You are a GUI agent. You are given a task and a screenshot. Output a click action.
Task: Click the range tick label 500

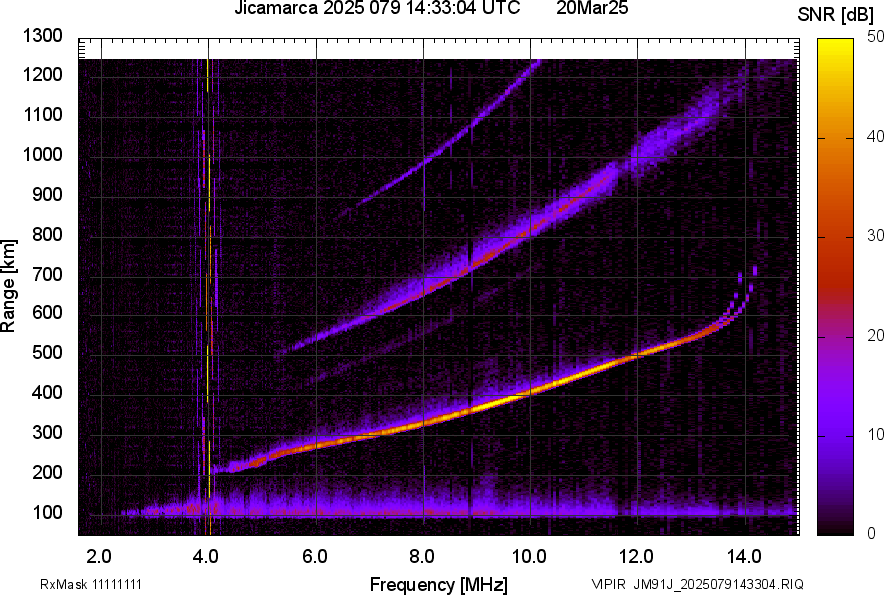point(47,352)
